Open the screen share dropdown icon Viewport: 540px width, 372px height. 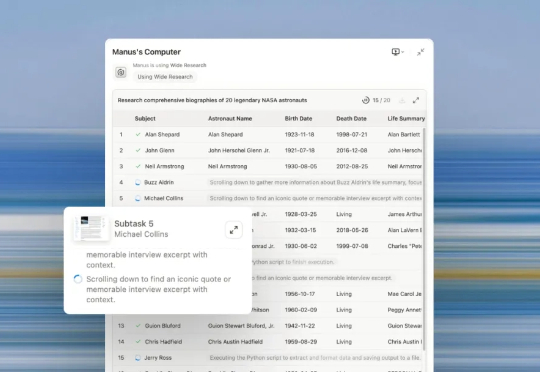click(397, 52)
